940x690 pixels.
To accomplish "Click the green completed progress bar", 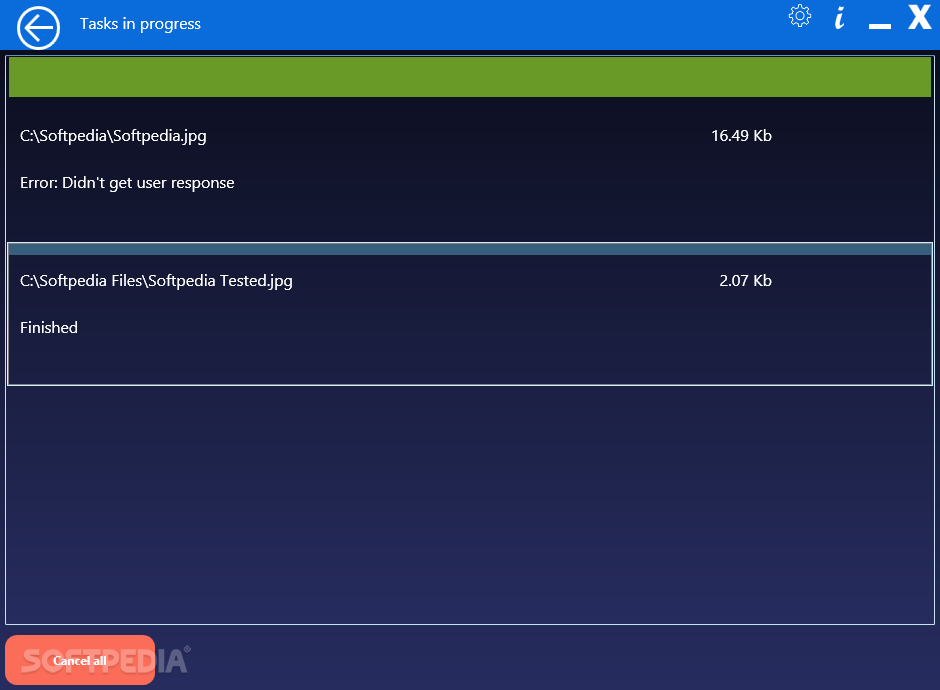I will [469, 77].
